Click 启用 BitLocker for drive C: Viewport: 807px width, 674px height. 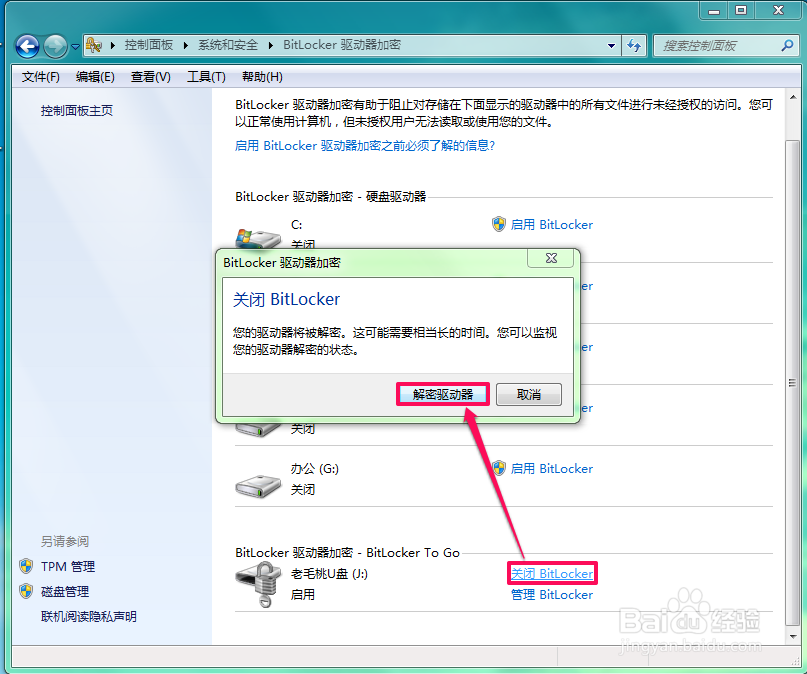coord(552,225)
